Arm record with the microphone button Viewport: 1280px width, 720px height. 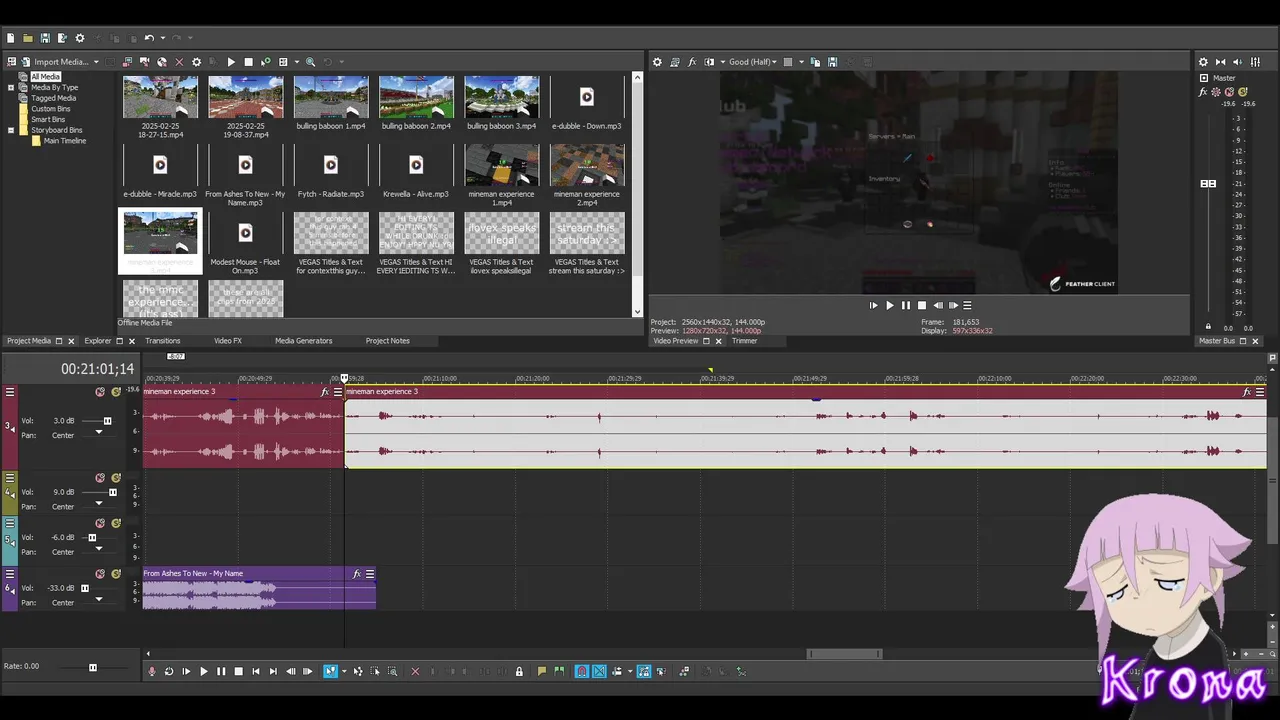tap(152, 671)
